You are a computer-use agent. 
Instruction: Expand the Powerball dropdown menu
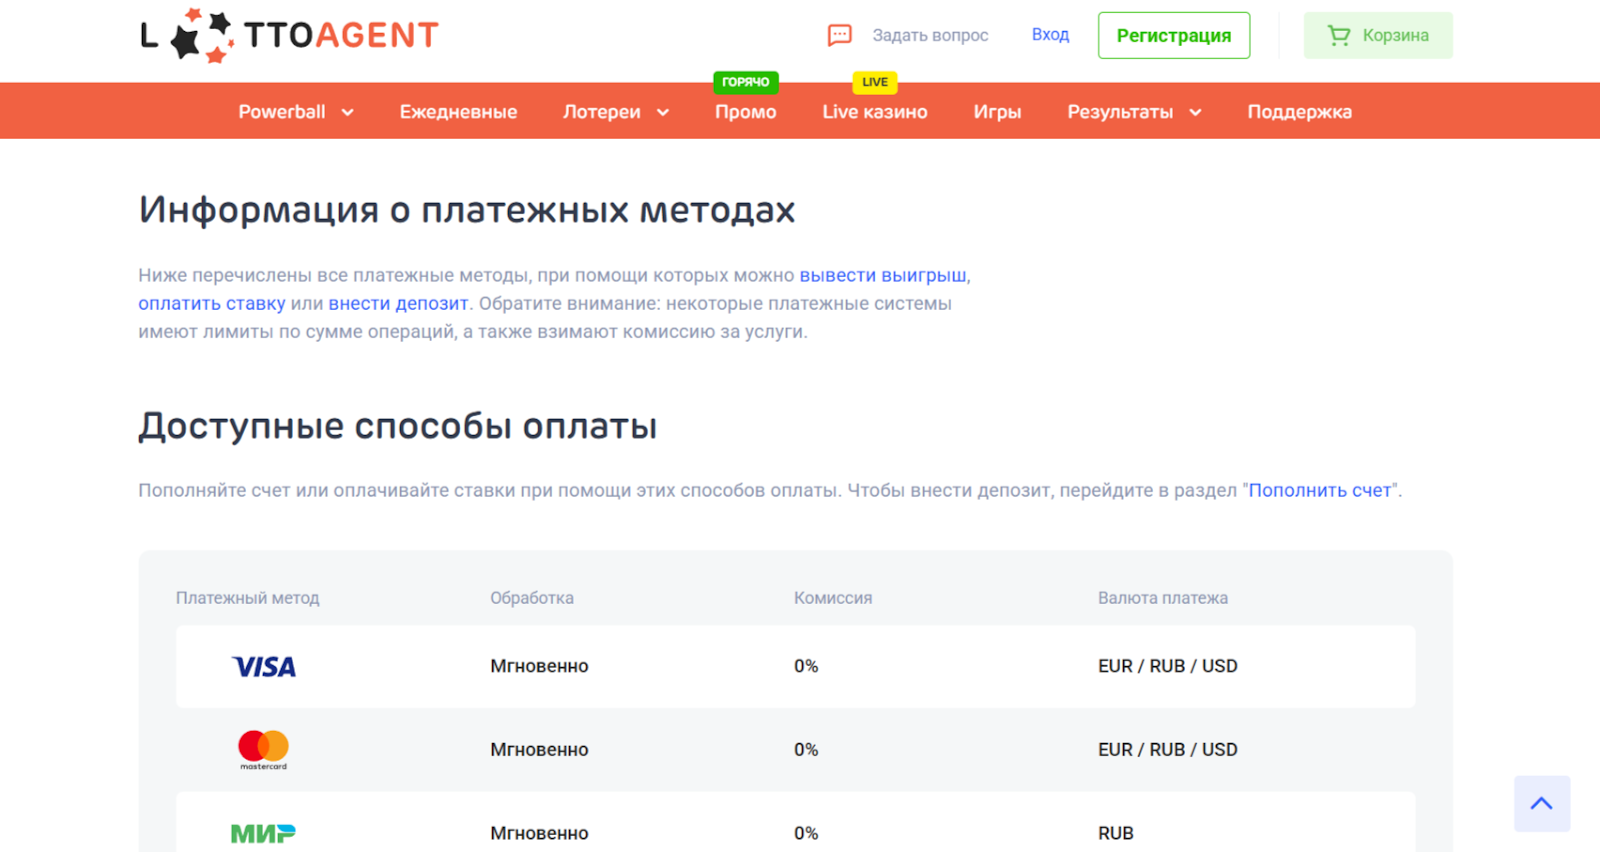[295, 112]
